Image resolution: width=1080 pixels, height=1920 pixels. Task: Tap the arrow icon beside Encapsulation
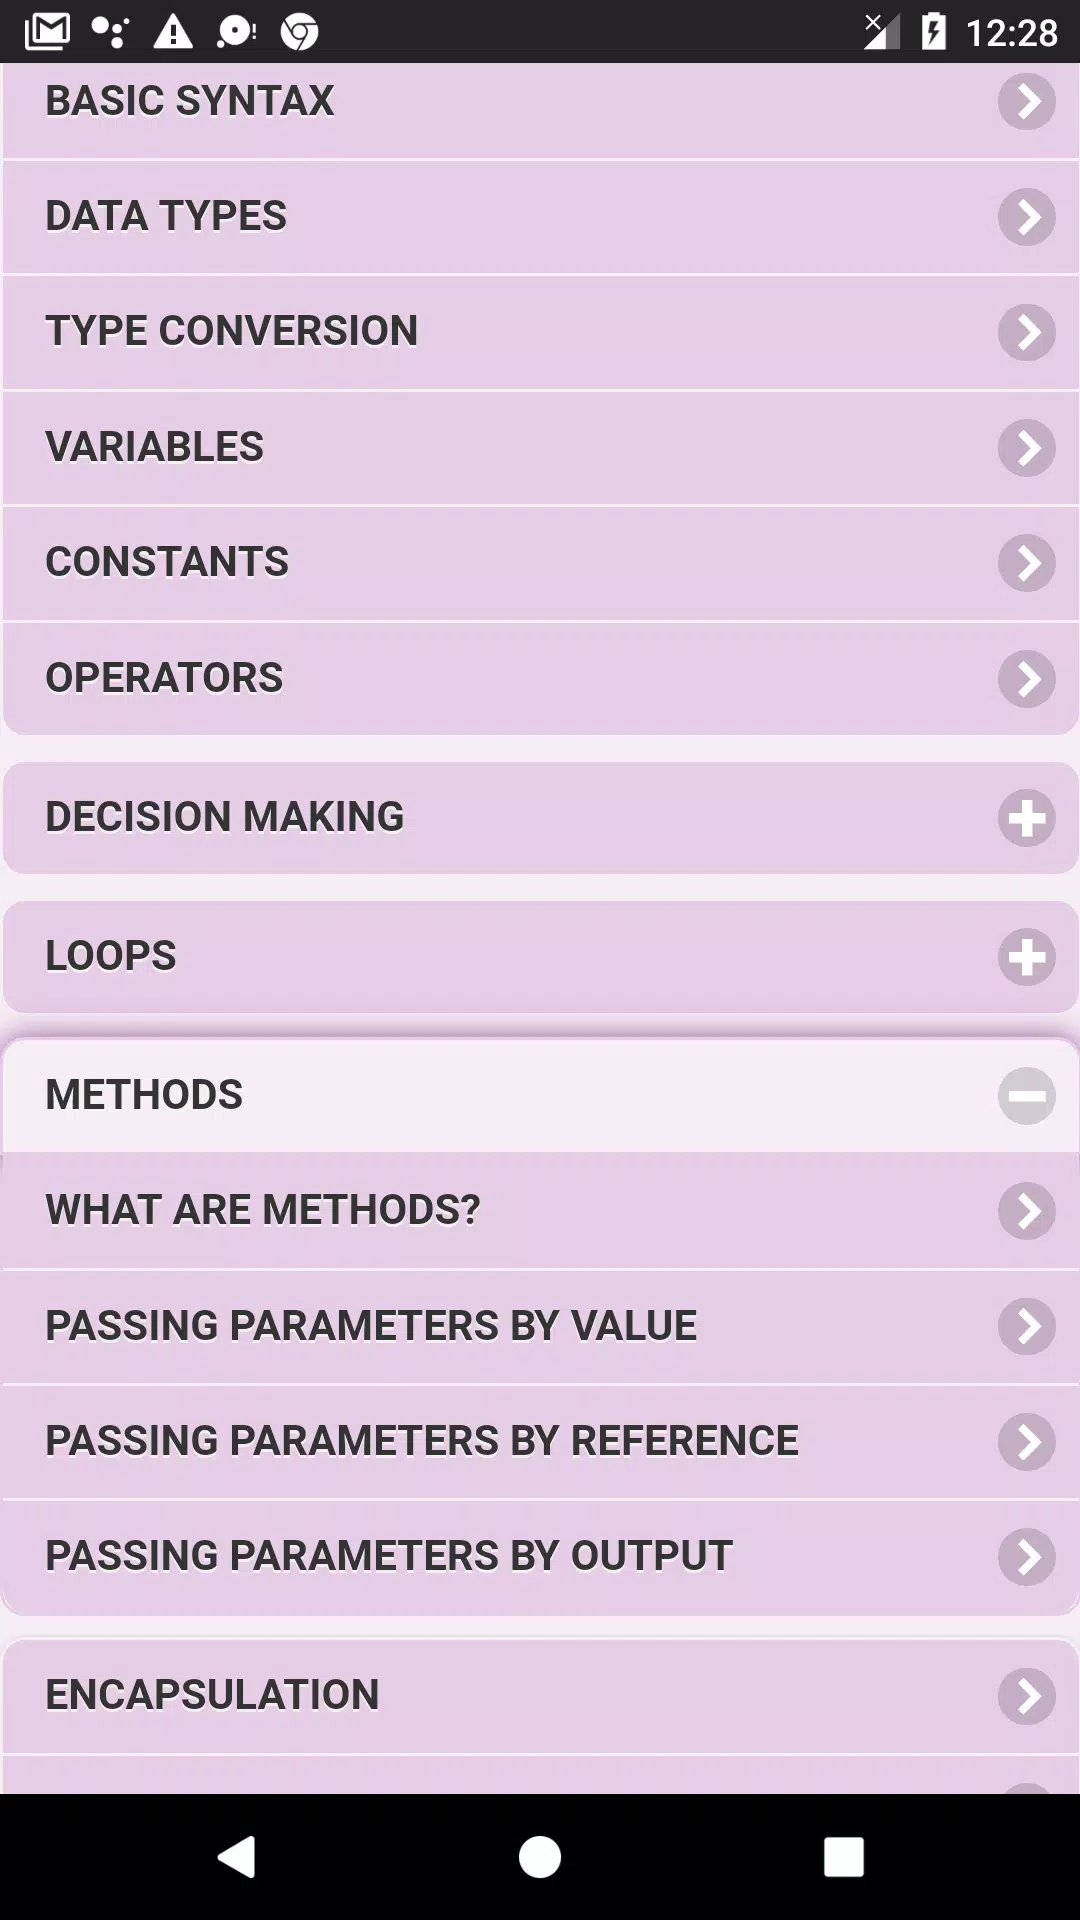(1026, 1696)
